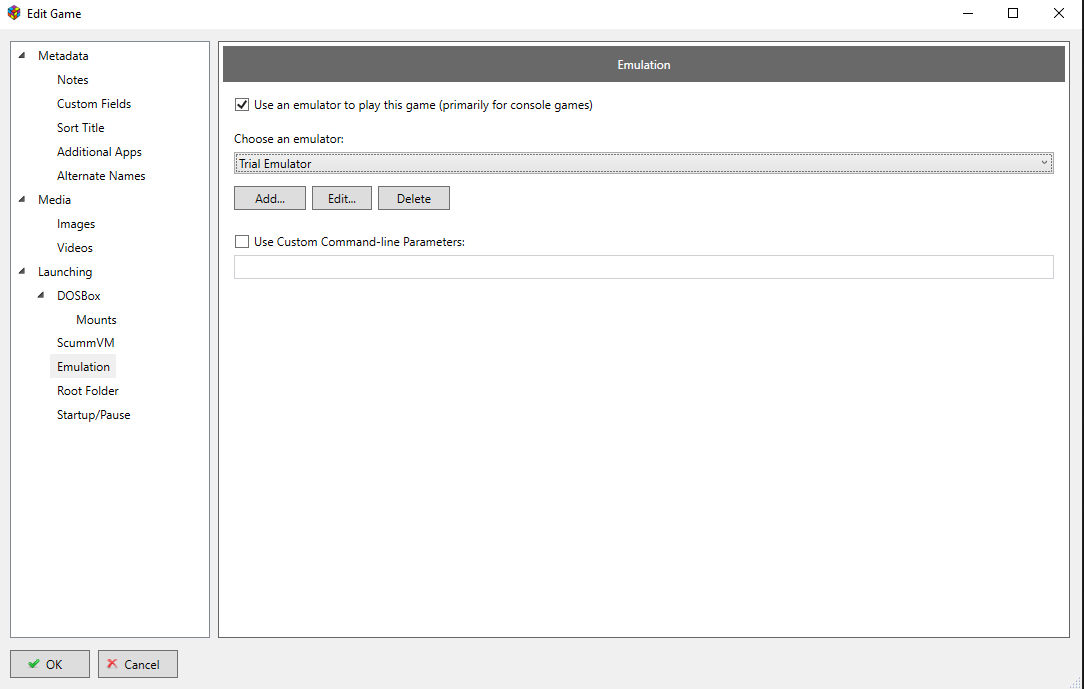Screen dimensions: 1084x689
Task: Open the ScummVM settings page
Action: pos(86,343)
